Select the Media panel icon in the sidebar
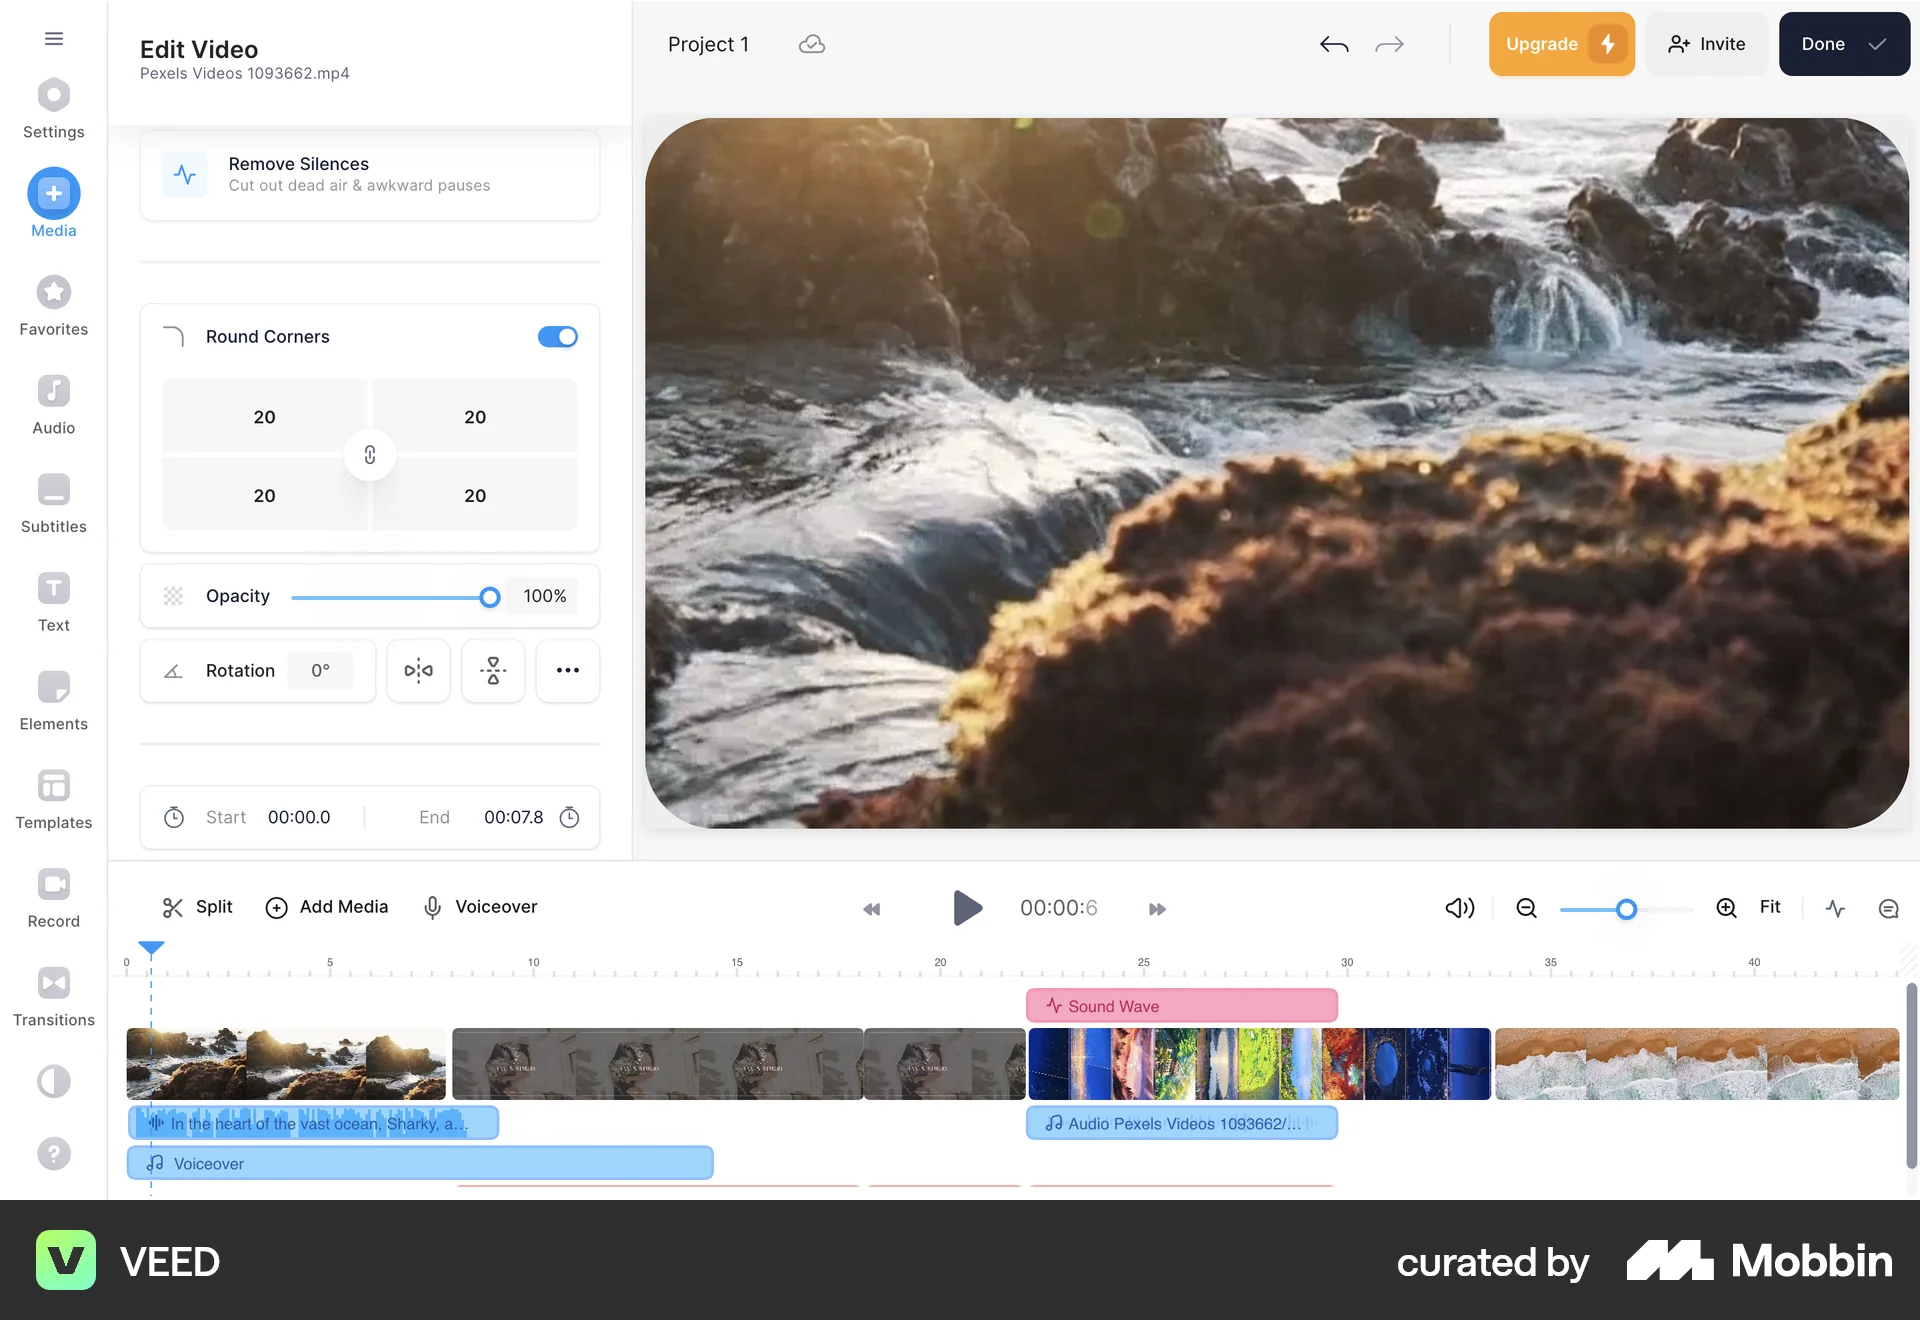This screenshot has height=1320, width=1920. coord(53,193)
